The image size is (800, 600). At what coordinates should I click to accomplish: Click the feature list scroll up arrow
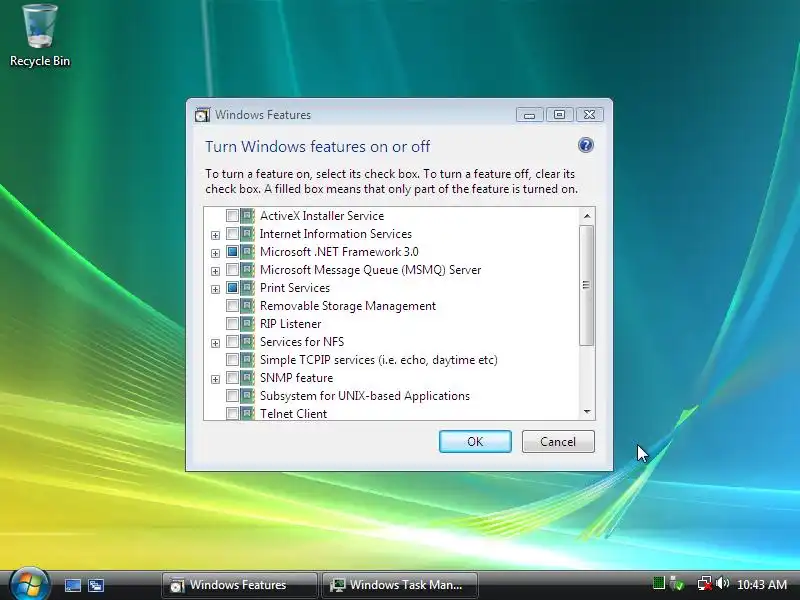pos(587,216)
